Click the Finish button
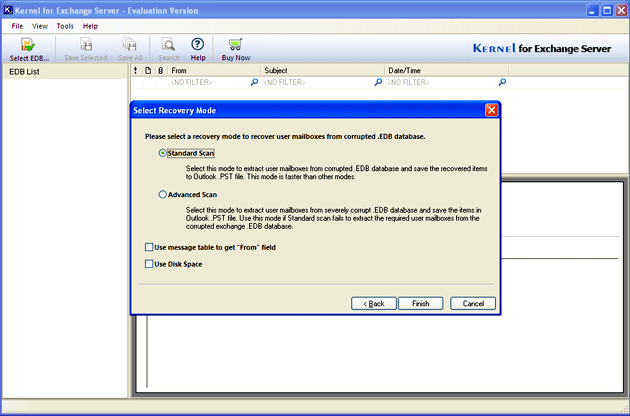Screen dimensions: 630x416 coord(421,303)
